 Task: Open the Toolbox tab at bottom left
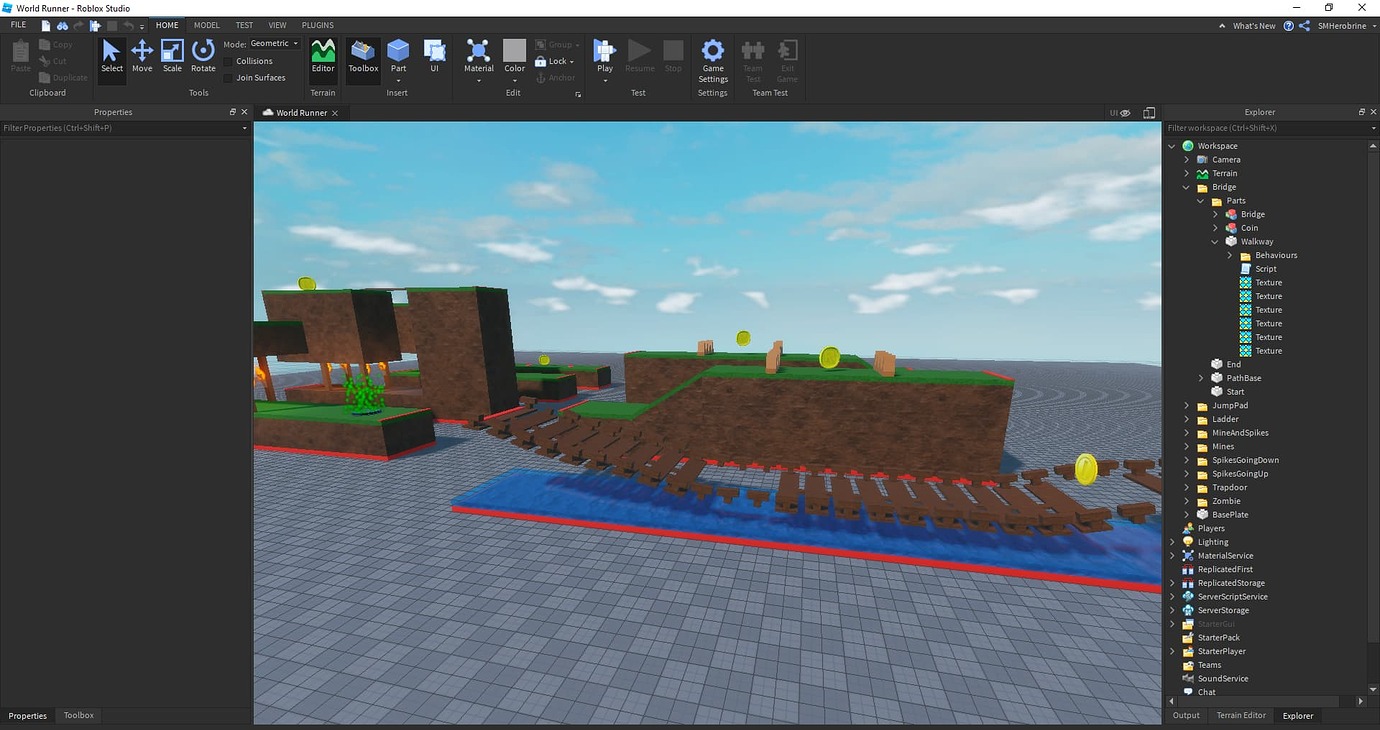click(78, 715)
